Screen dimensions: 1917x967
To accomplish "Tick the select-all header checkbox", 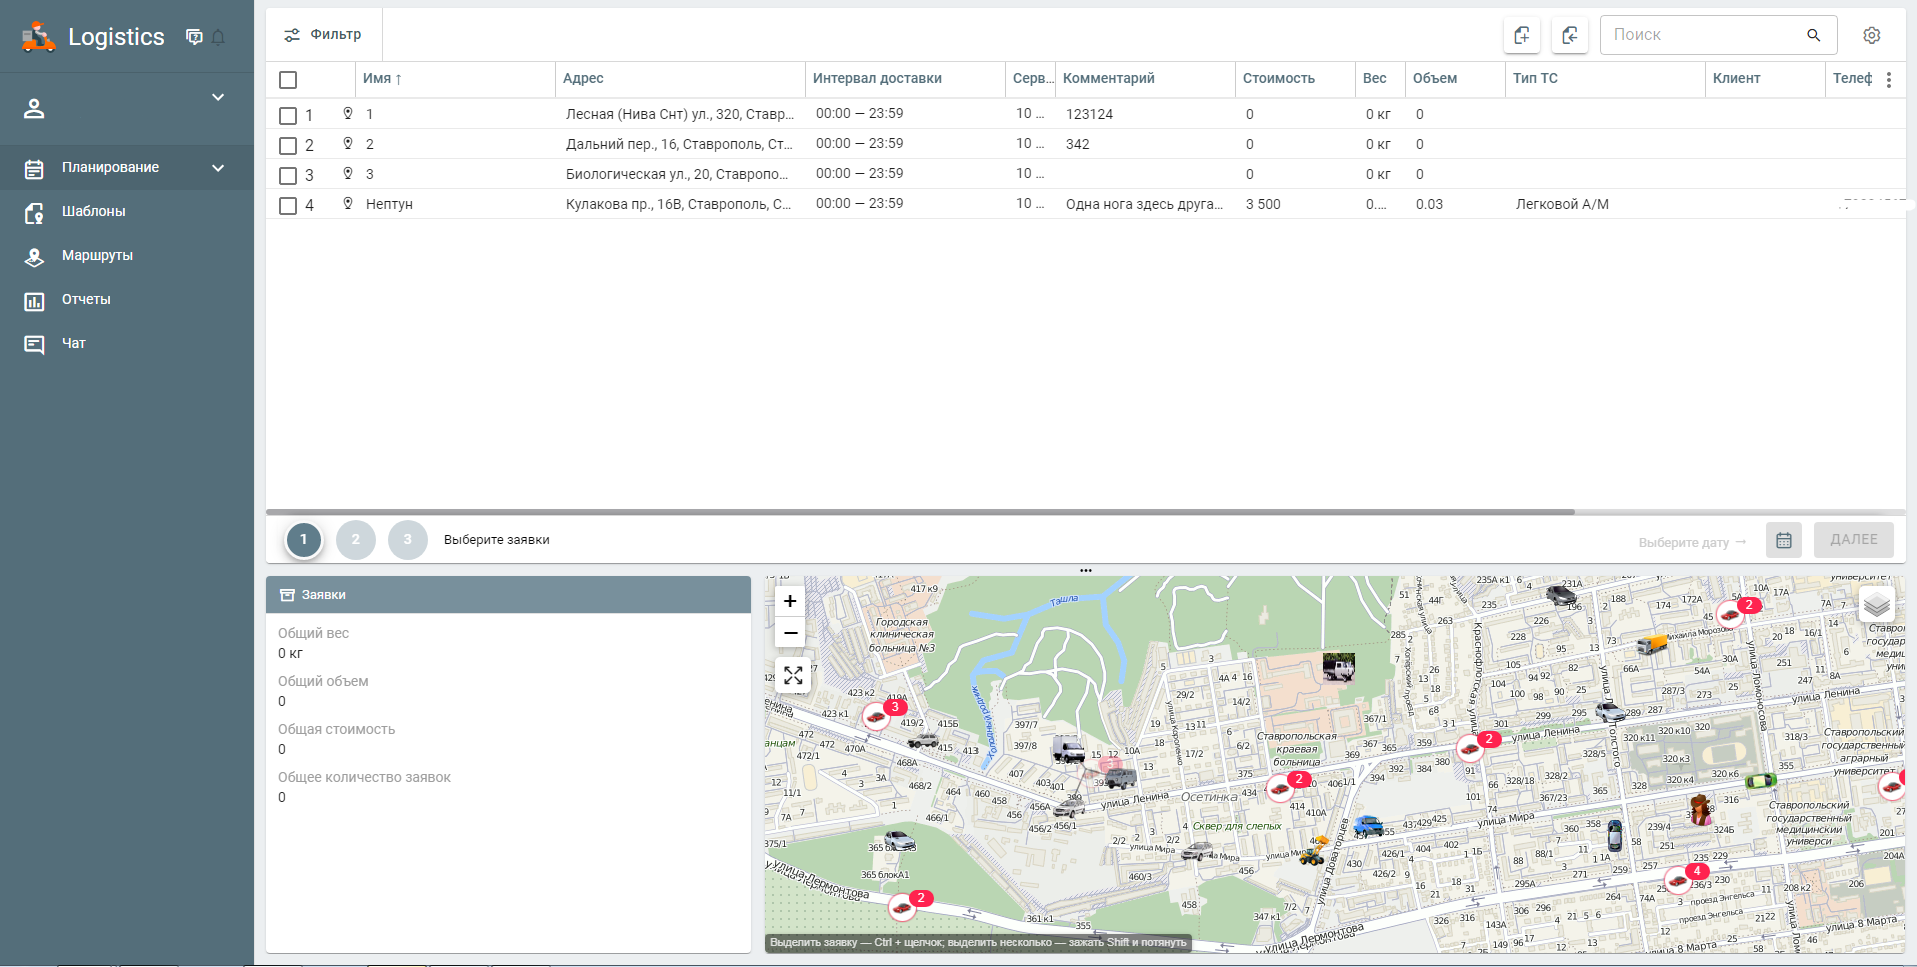I will [x=288, y=80].
